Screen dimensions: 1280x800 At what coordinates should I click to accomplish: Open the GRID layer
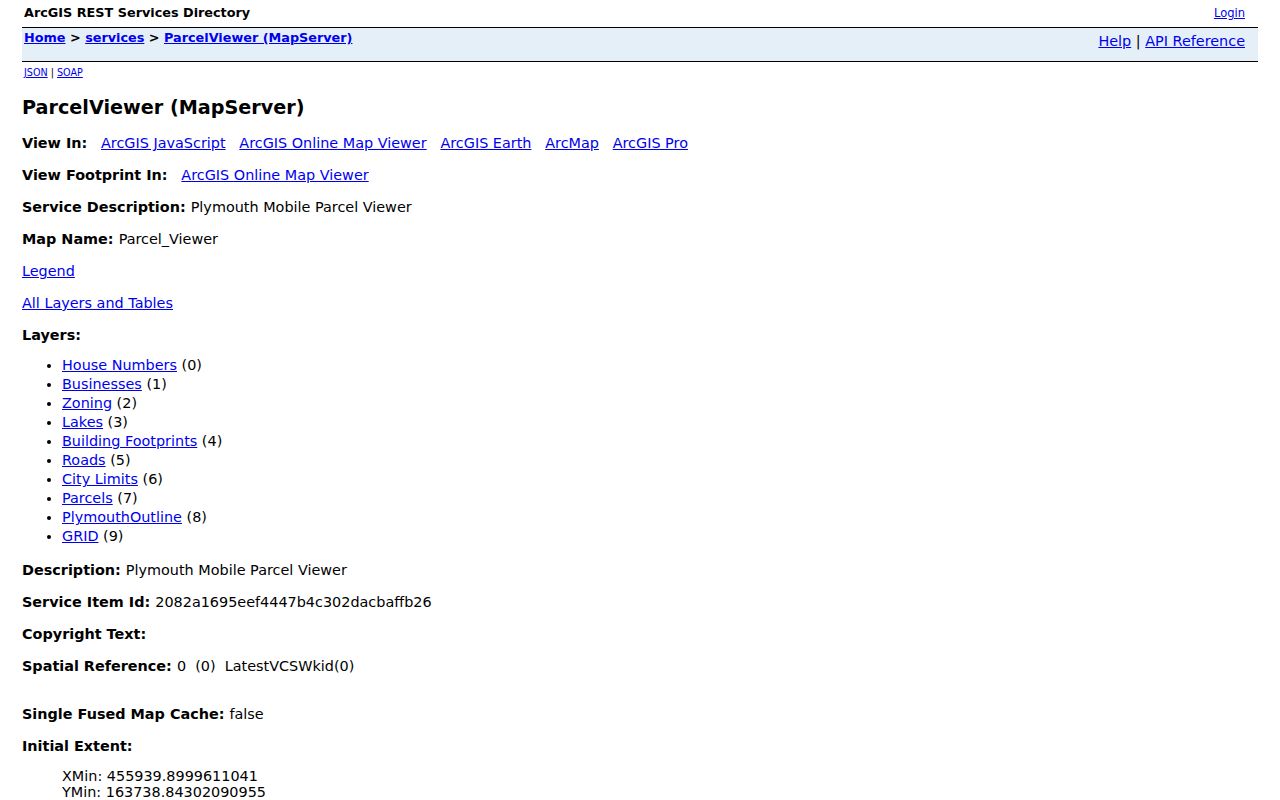pos(80,536)
